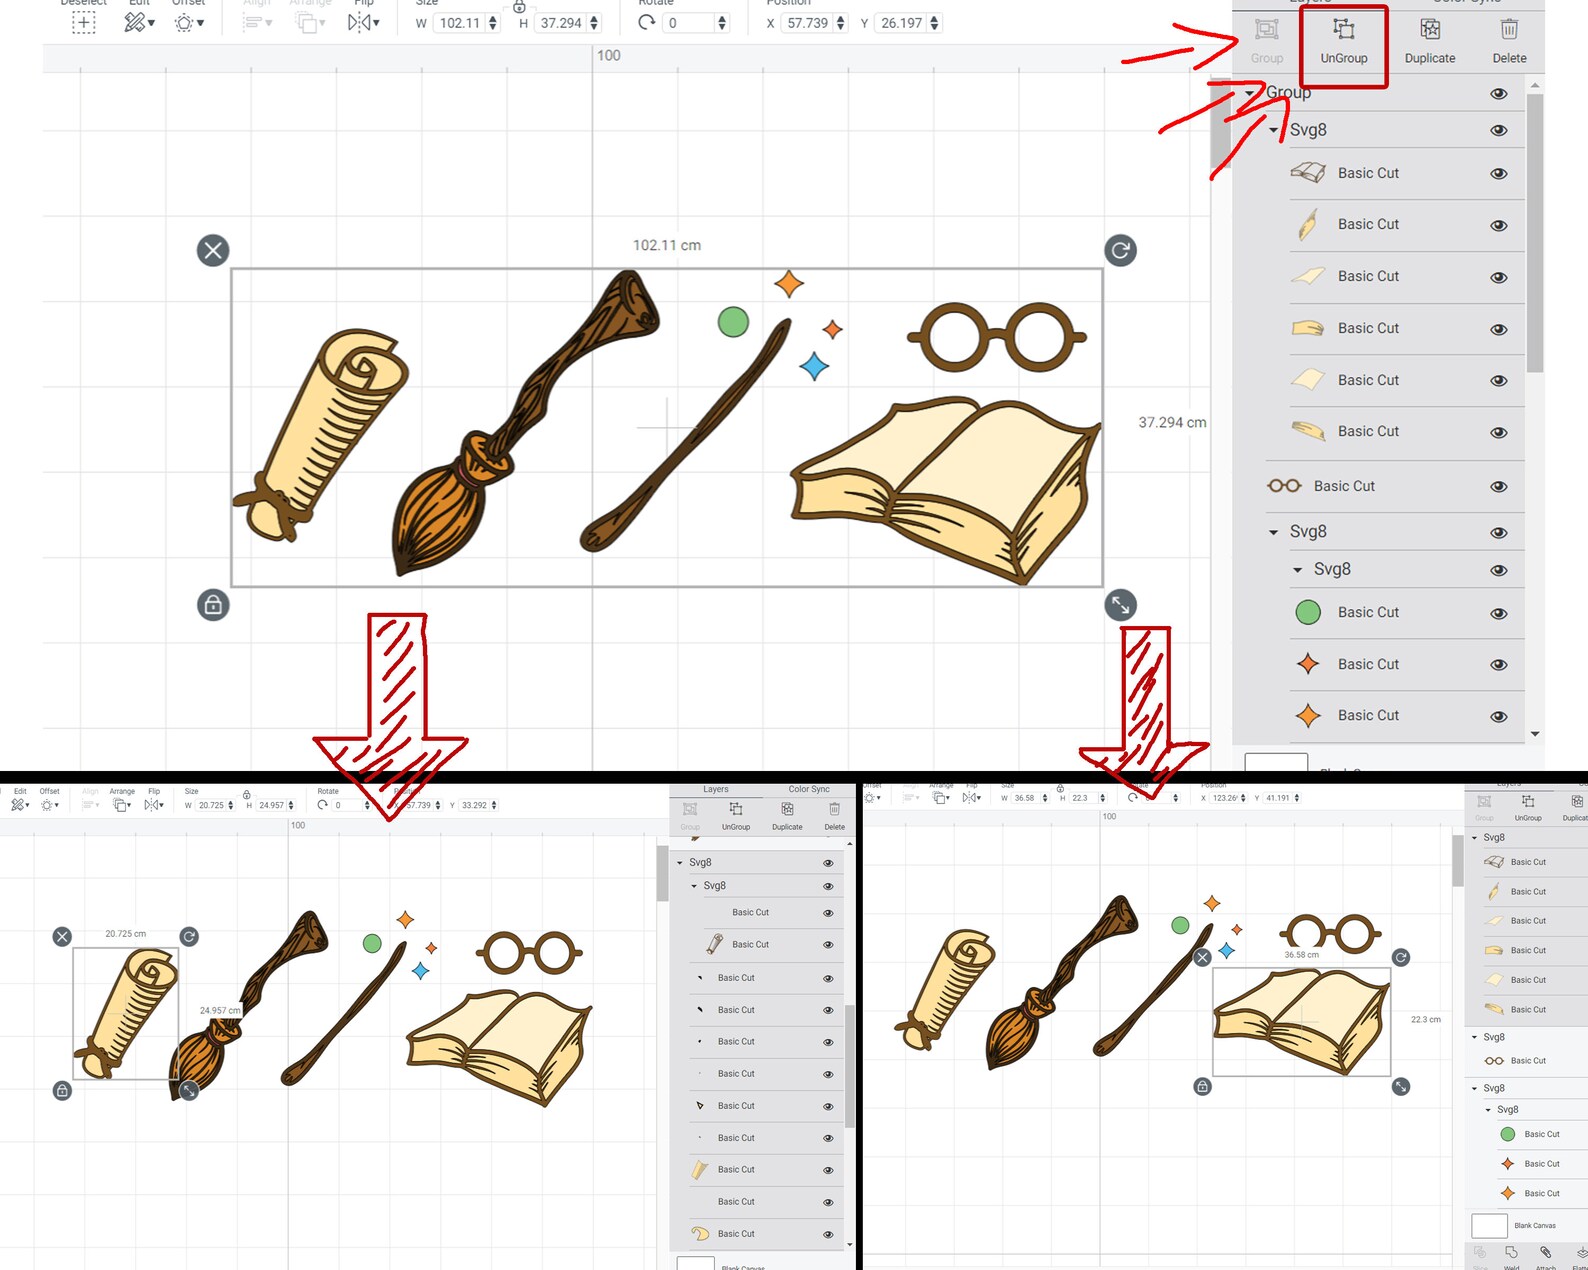1588x1270 pixels.
Task: Click the resize arrows handle on the large selection
Action: [x=1120, y=605]
